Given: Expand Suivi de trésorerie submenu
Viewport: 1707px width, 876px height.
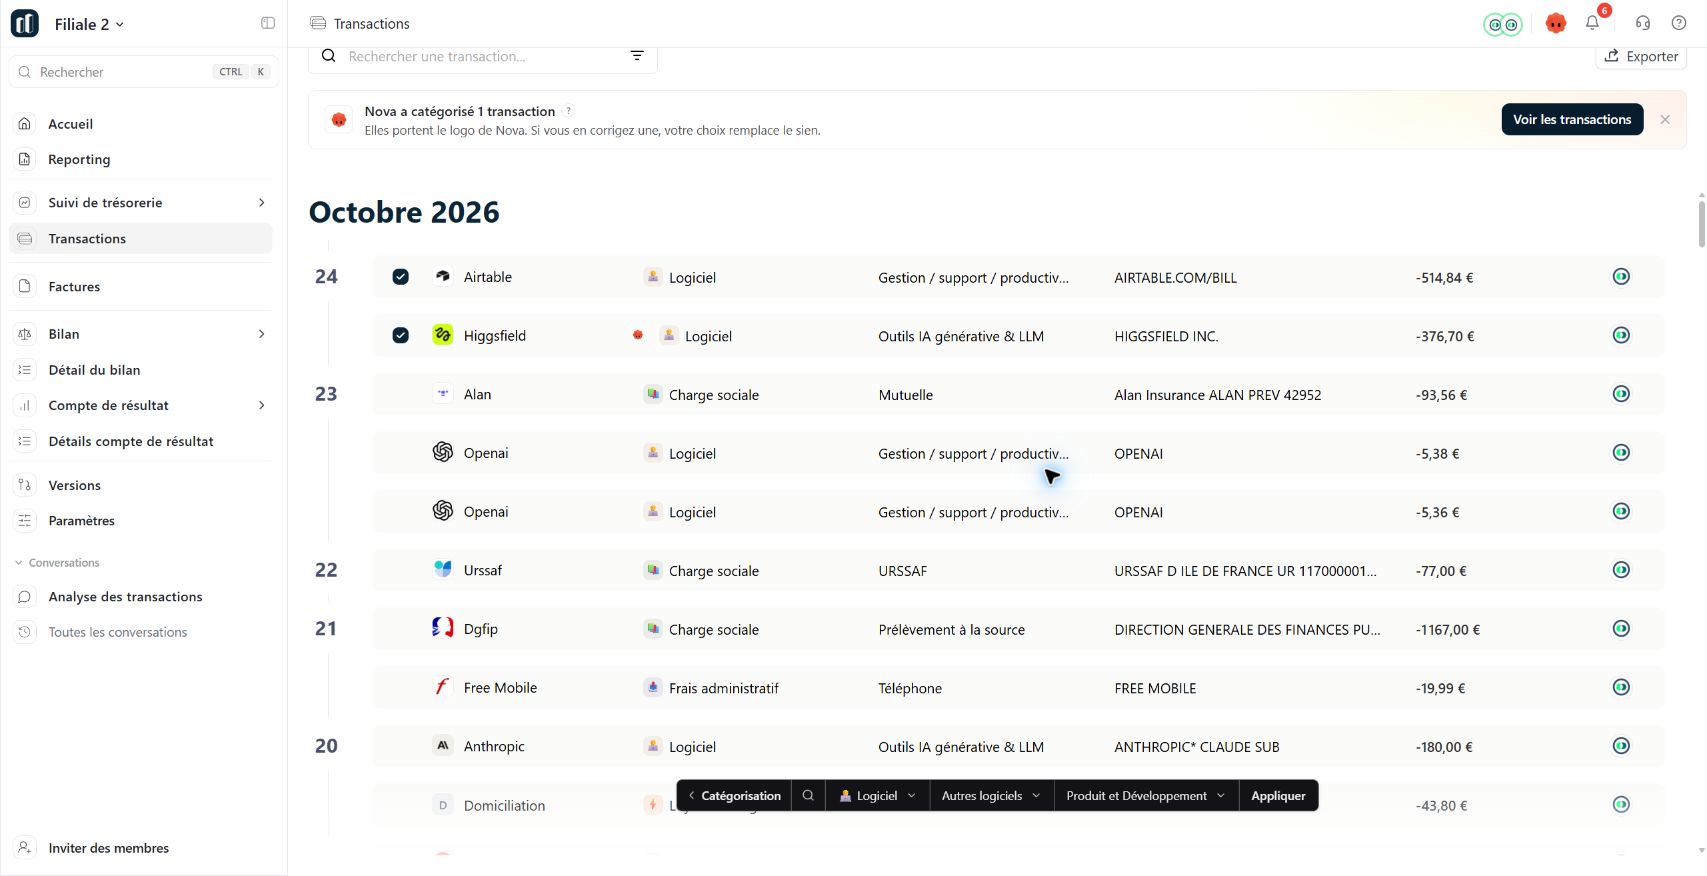Looking at the screenshot, I should point(262,202).
